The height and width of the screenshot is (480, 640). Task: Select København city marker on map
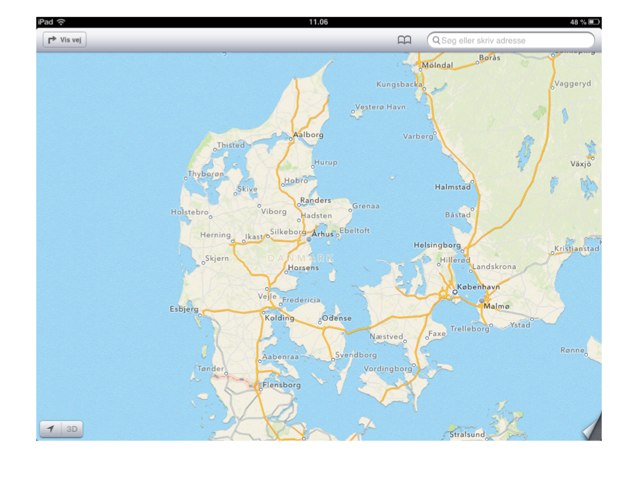coord(454,292)
